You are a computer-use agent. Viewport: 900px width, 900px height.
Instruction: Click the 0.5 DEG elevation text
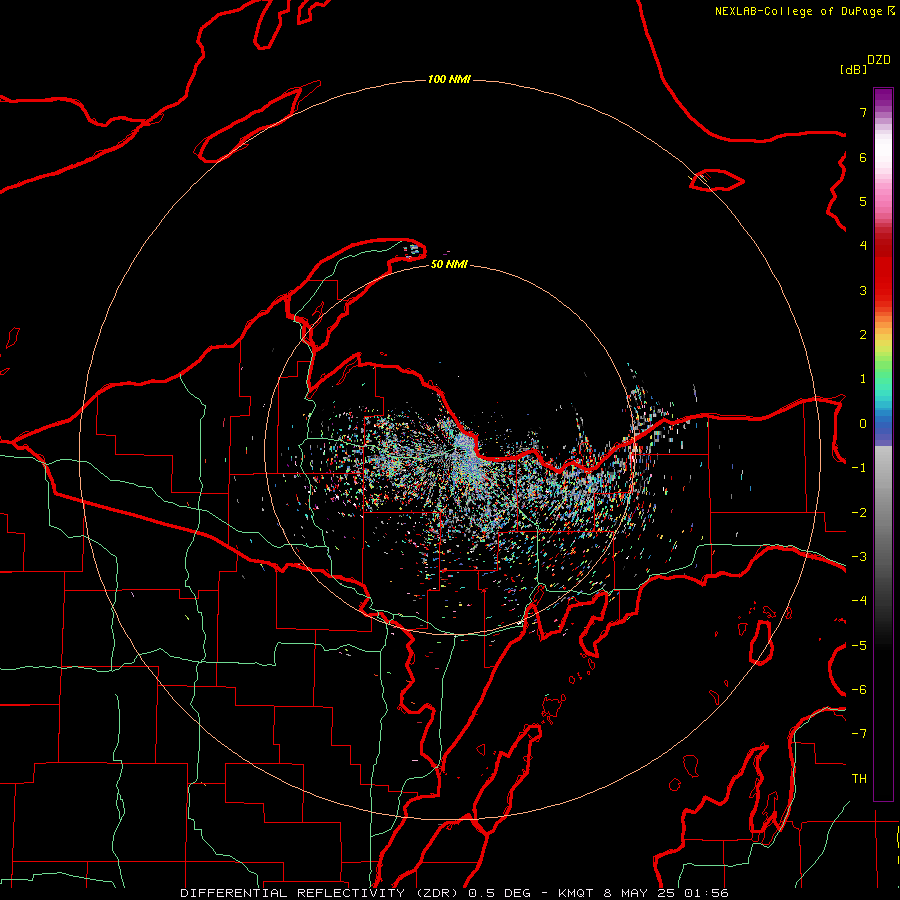point(503,893)
